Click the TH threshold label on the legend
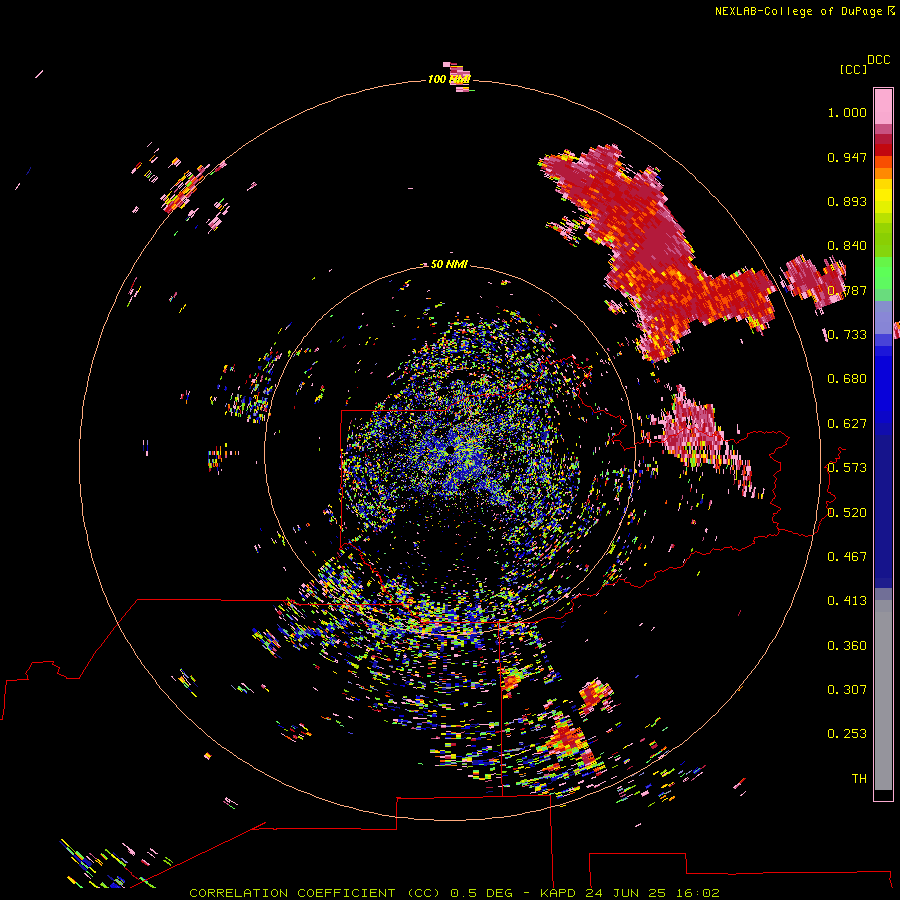The height and width of the screenshot is (900, 900). click(859, 779)
